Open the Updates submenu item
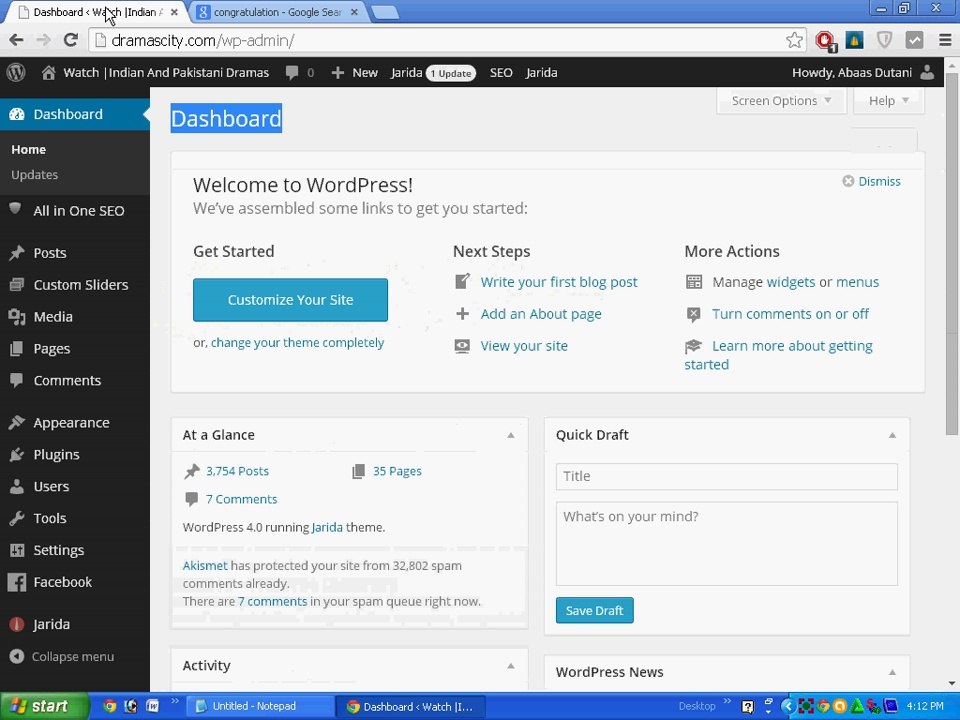Screen dimensions: 960x720 coord(34,174)
